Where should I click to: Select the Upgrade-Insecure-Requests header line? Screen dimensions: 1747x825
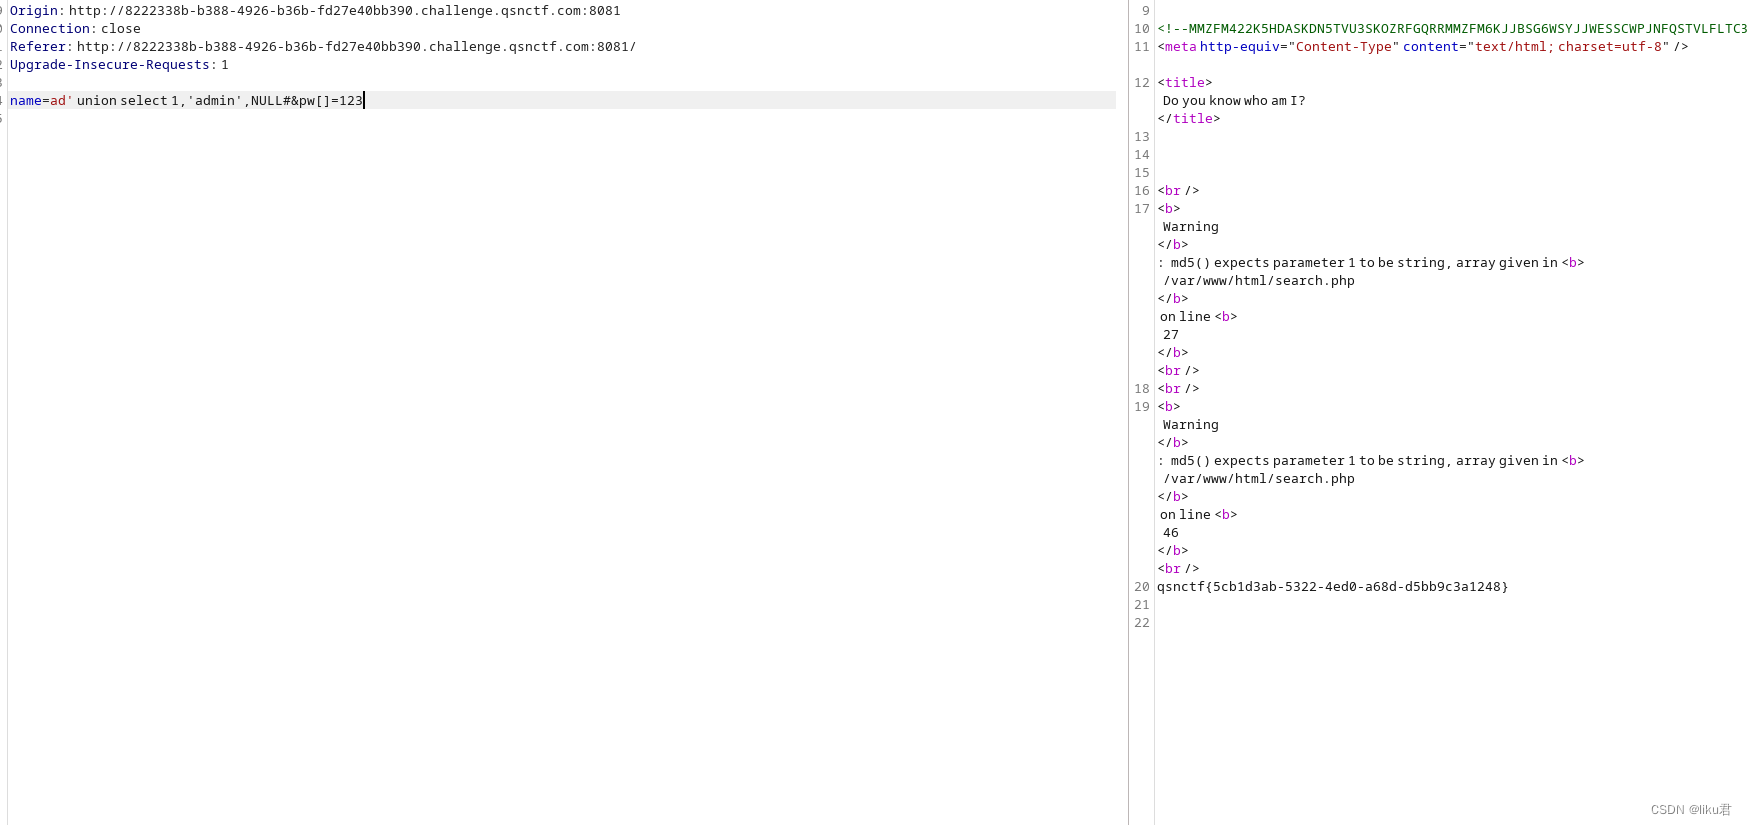click(x=119, y=65)
